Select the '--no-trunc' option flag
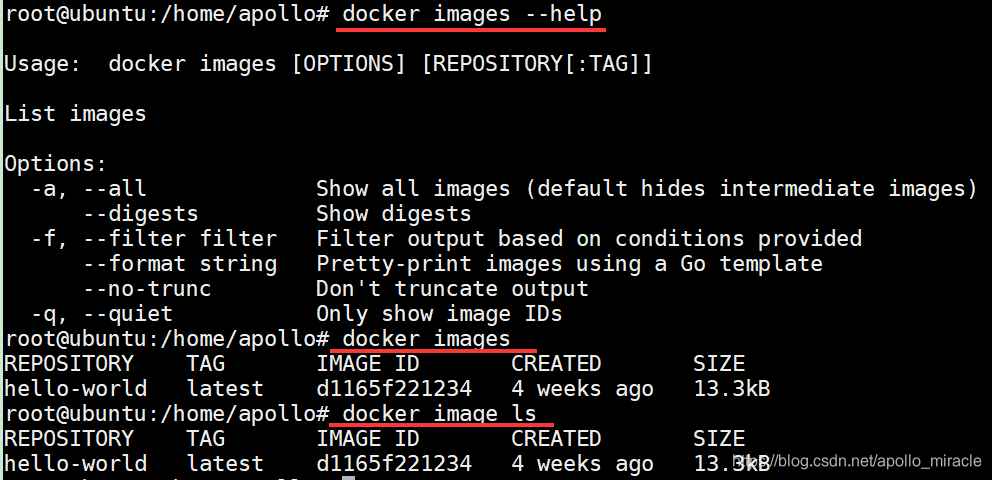 pyautogui.click(x=147, y=289)
